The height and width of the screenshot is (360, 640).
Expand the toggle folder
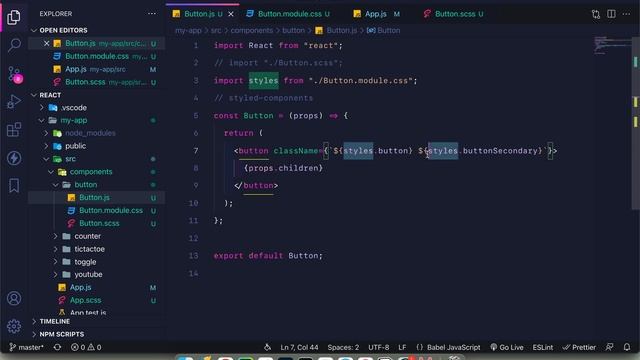click(85, 262)
